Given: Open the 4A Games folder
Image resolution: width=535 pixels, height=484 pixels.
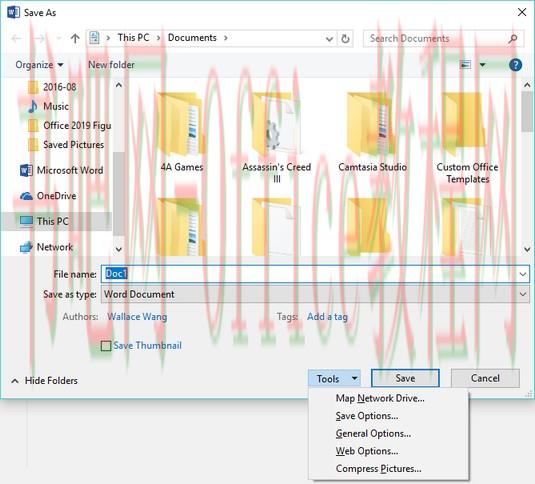Looking at the screenshot, I should click(x=182, y=133).
